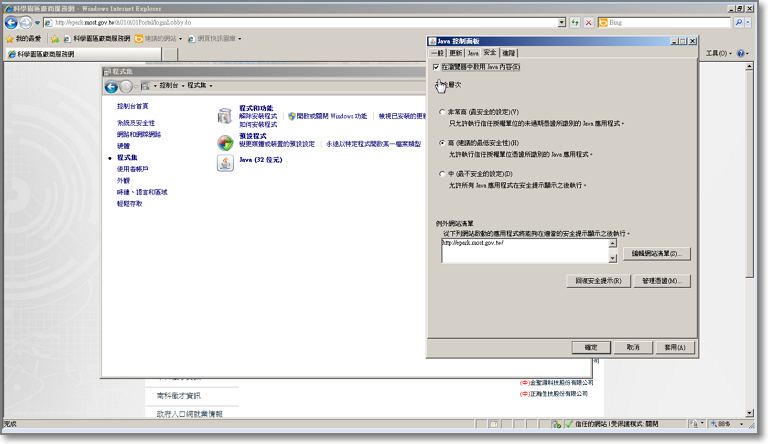Switch to 一般 tab in Java panel
Viewport: 768px width, 444px height.
[437, 53]
